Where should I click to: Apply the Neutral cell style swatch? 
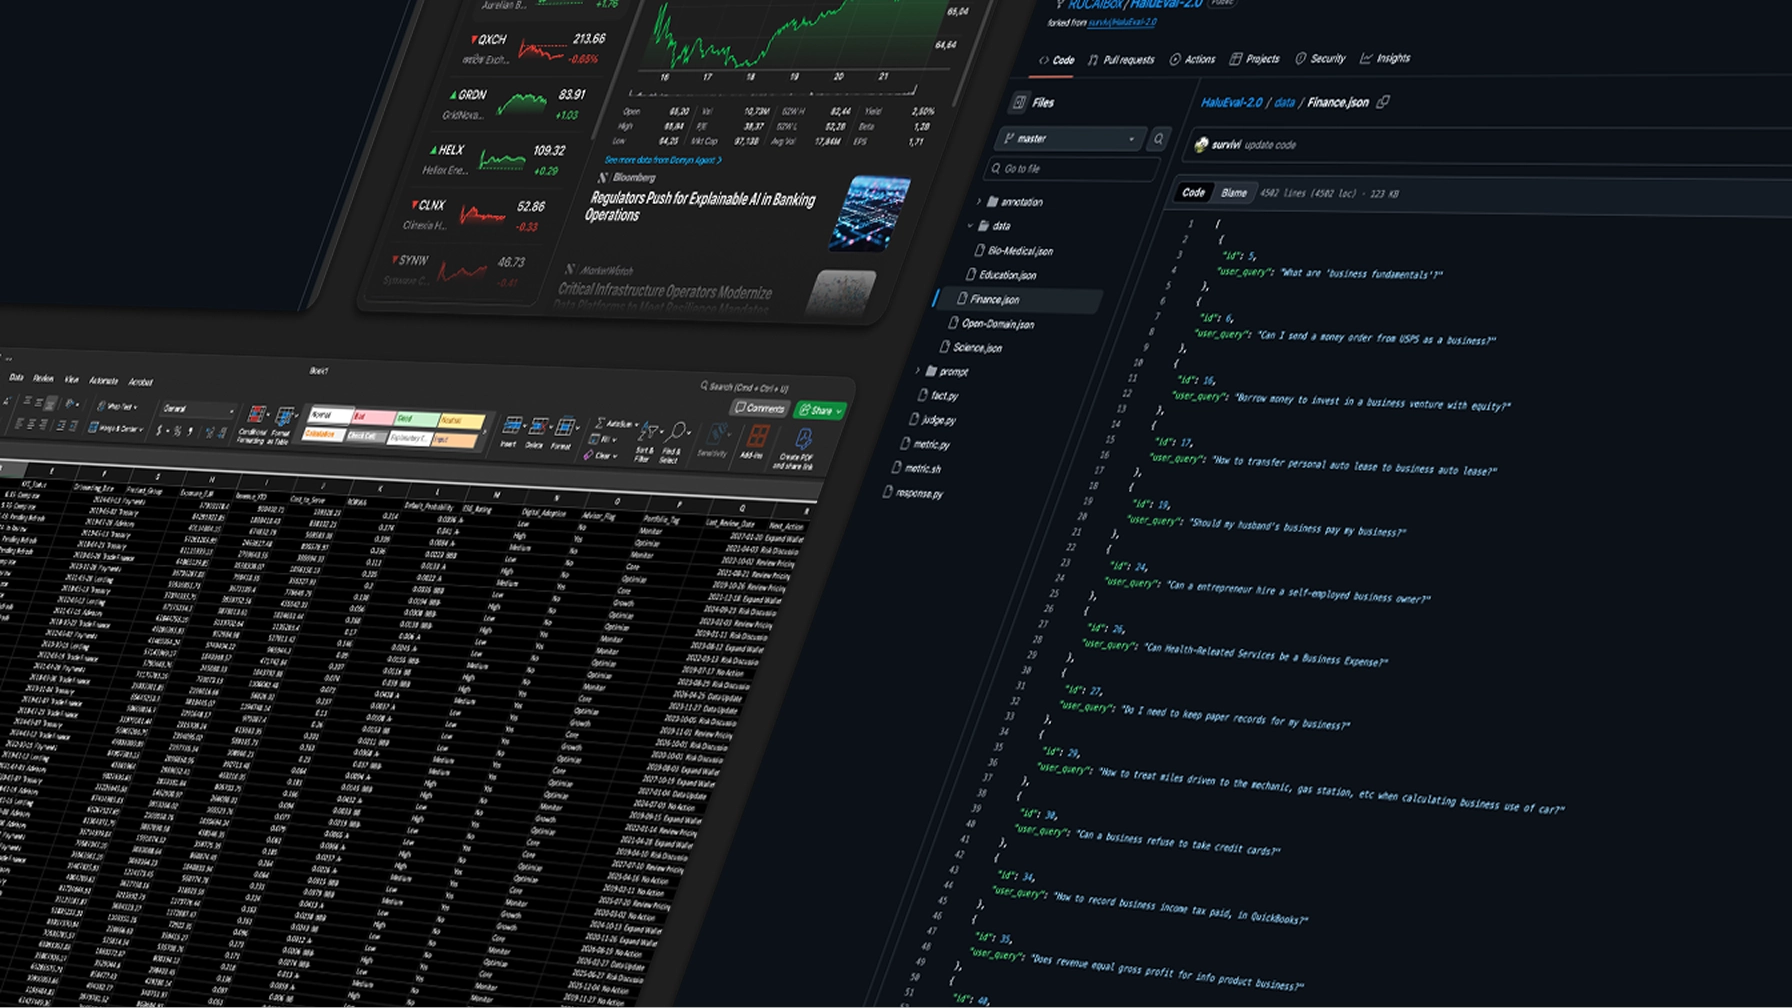pos(460,421)
